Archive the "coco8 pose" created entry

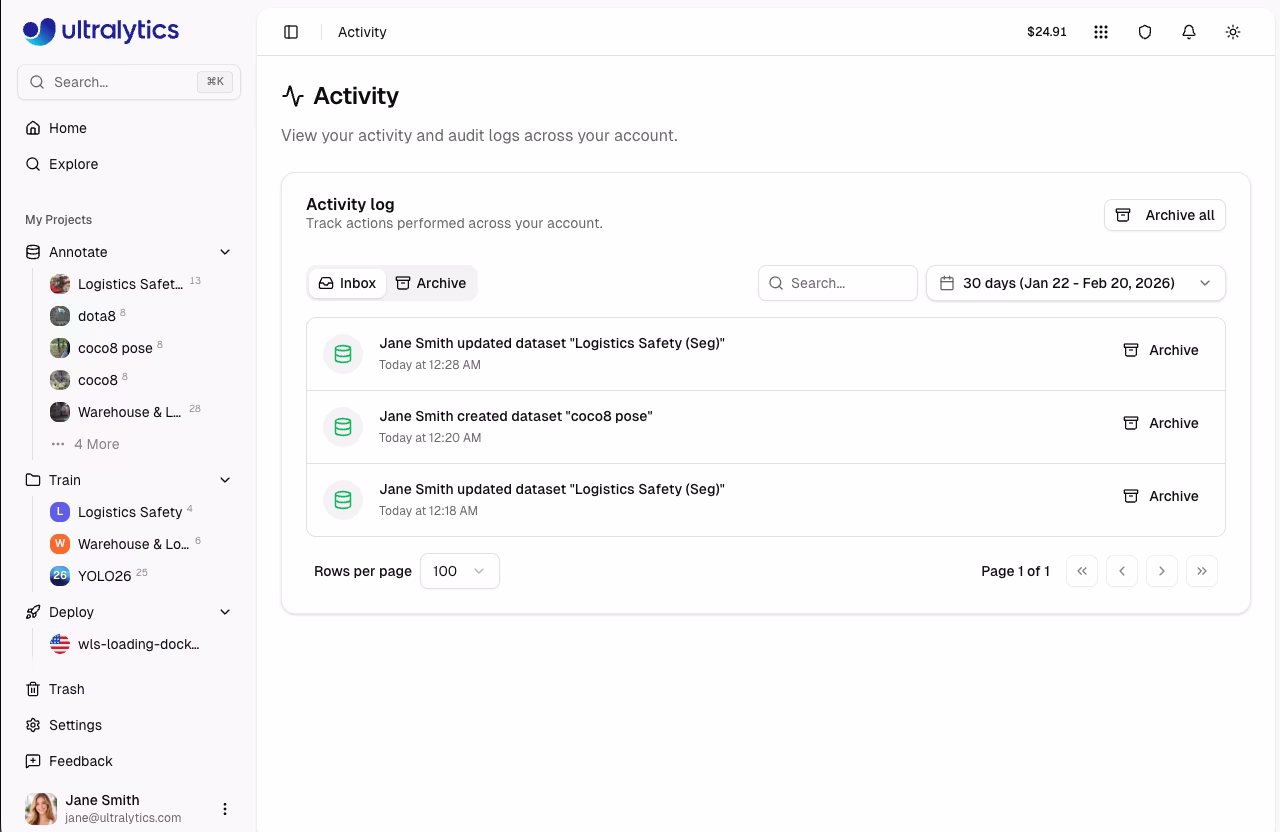1160,423
